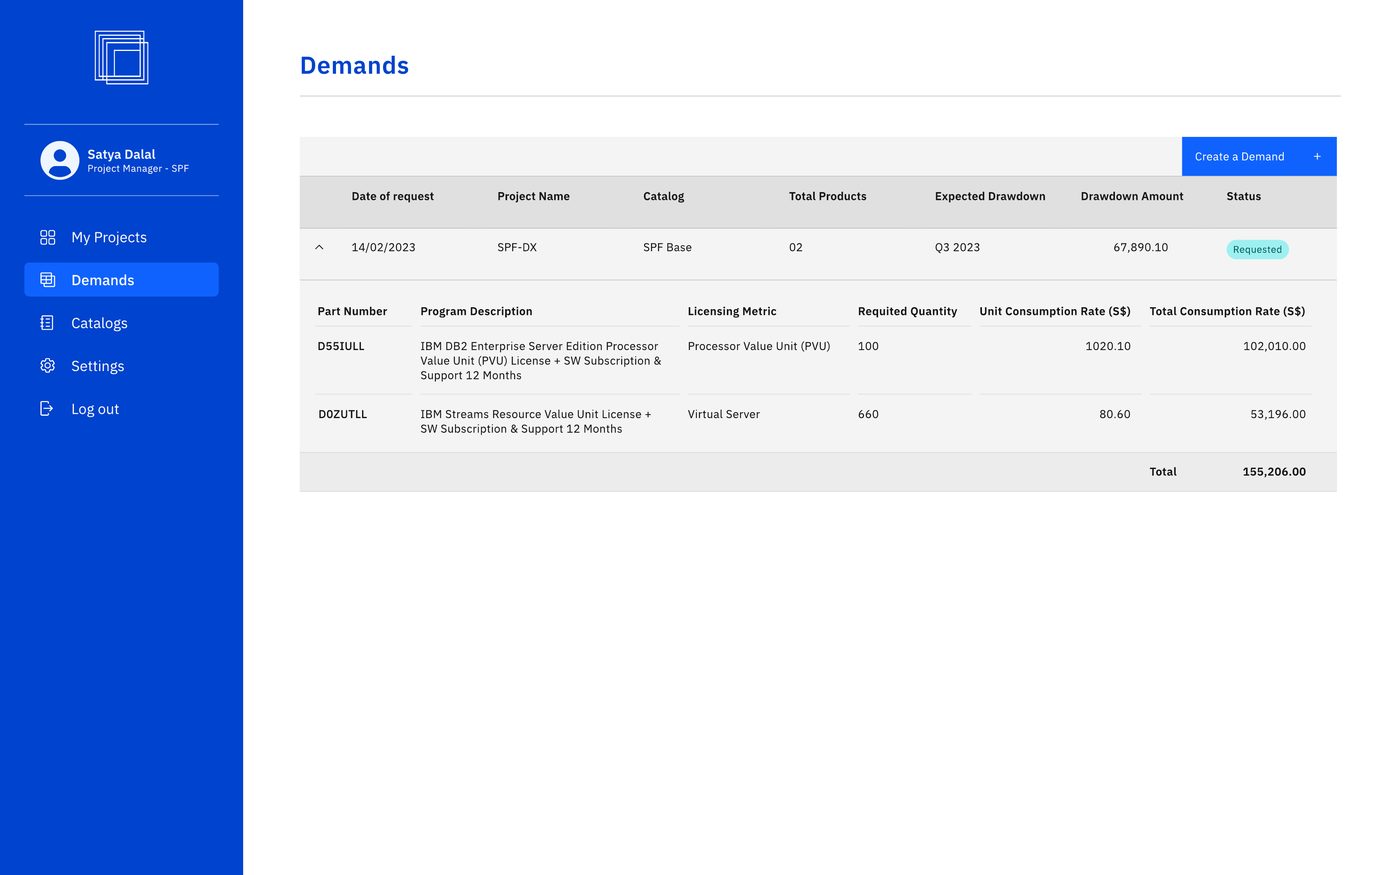The image size is (1400, 875).
Task: Click the IBM Streams Resource Value description
Action: point(536,422)
